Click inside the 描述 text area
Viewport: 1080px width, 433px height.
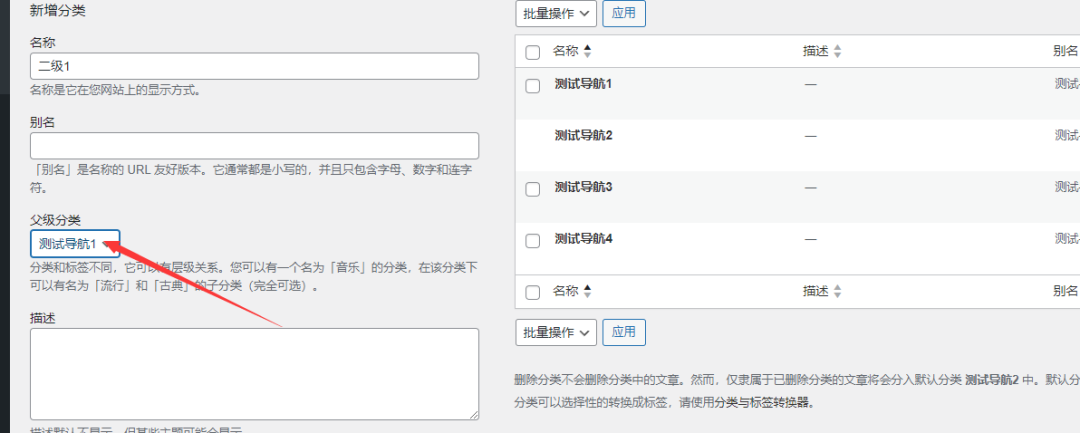(x=255, y=373)
